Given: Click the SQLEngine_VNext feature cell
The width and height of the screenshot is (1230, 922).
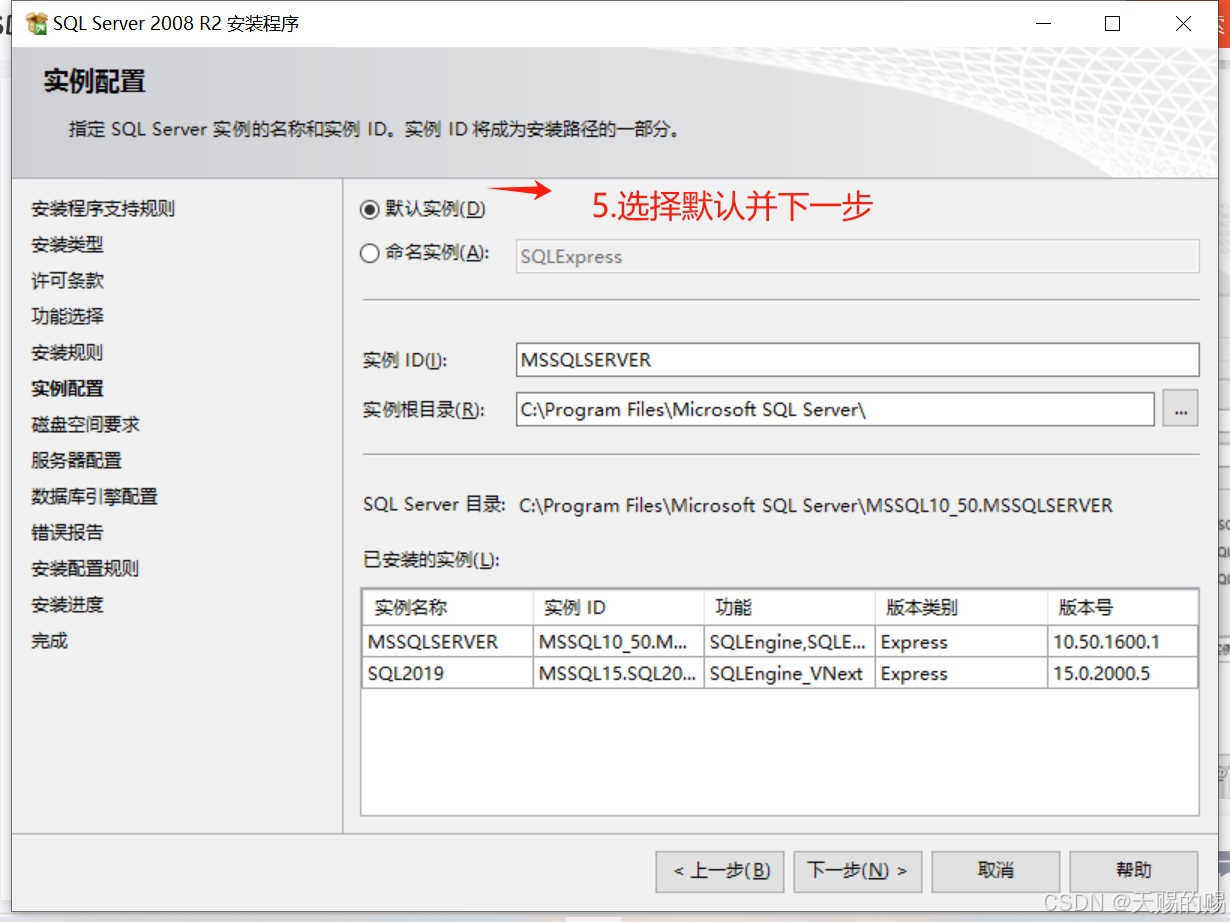Looking at the screenshot, I should click(x=789, y=673).
